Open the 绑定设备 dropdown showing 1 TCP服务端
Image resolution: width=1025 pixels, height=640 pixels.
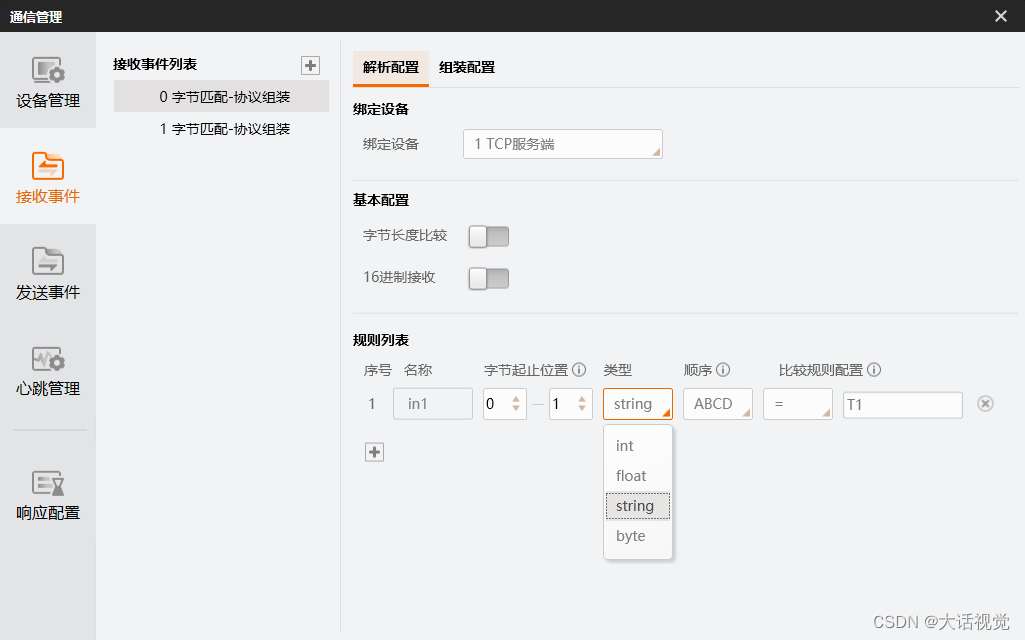563,144
